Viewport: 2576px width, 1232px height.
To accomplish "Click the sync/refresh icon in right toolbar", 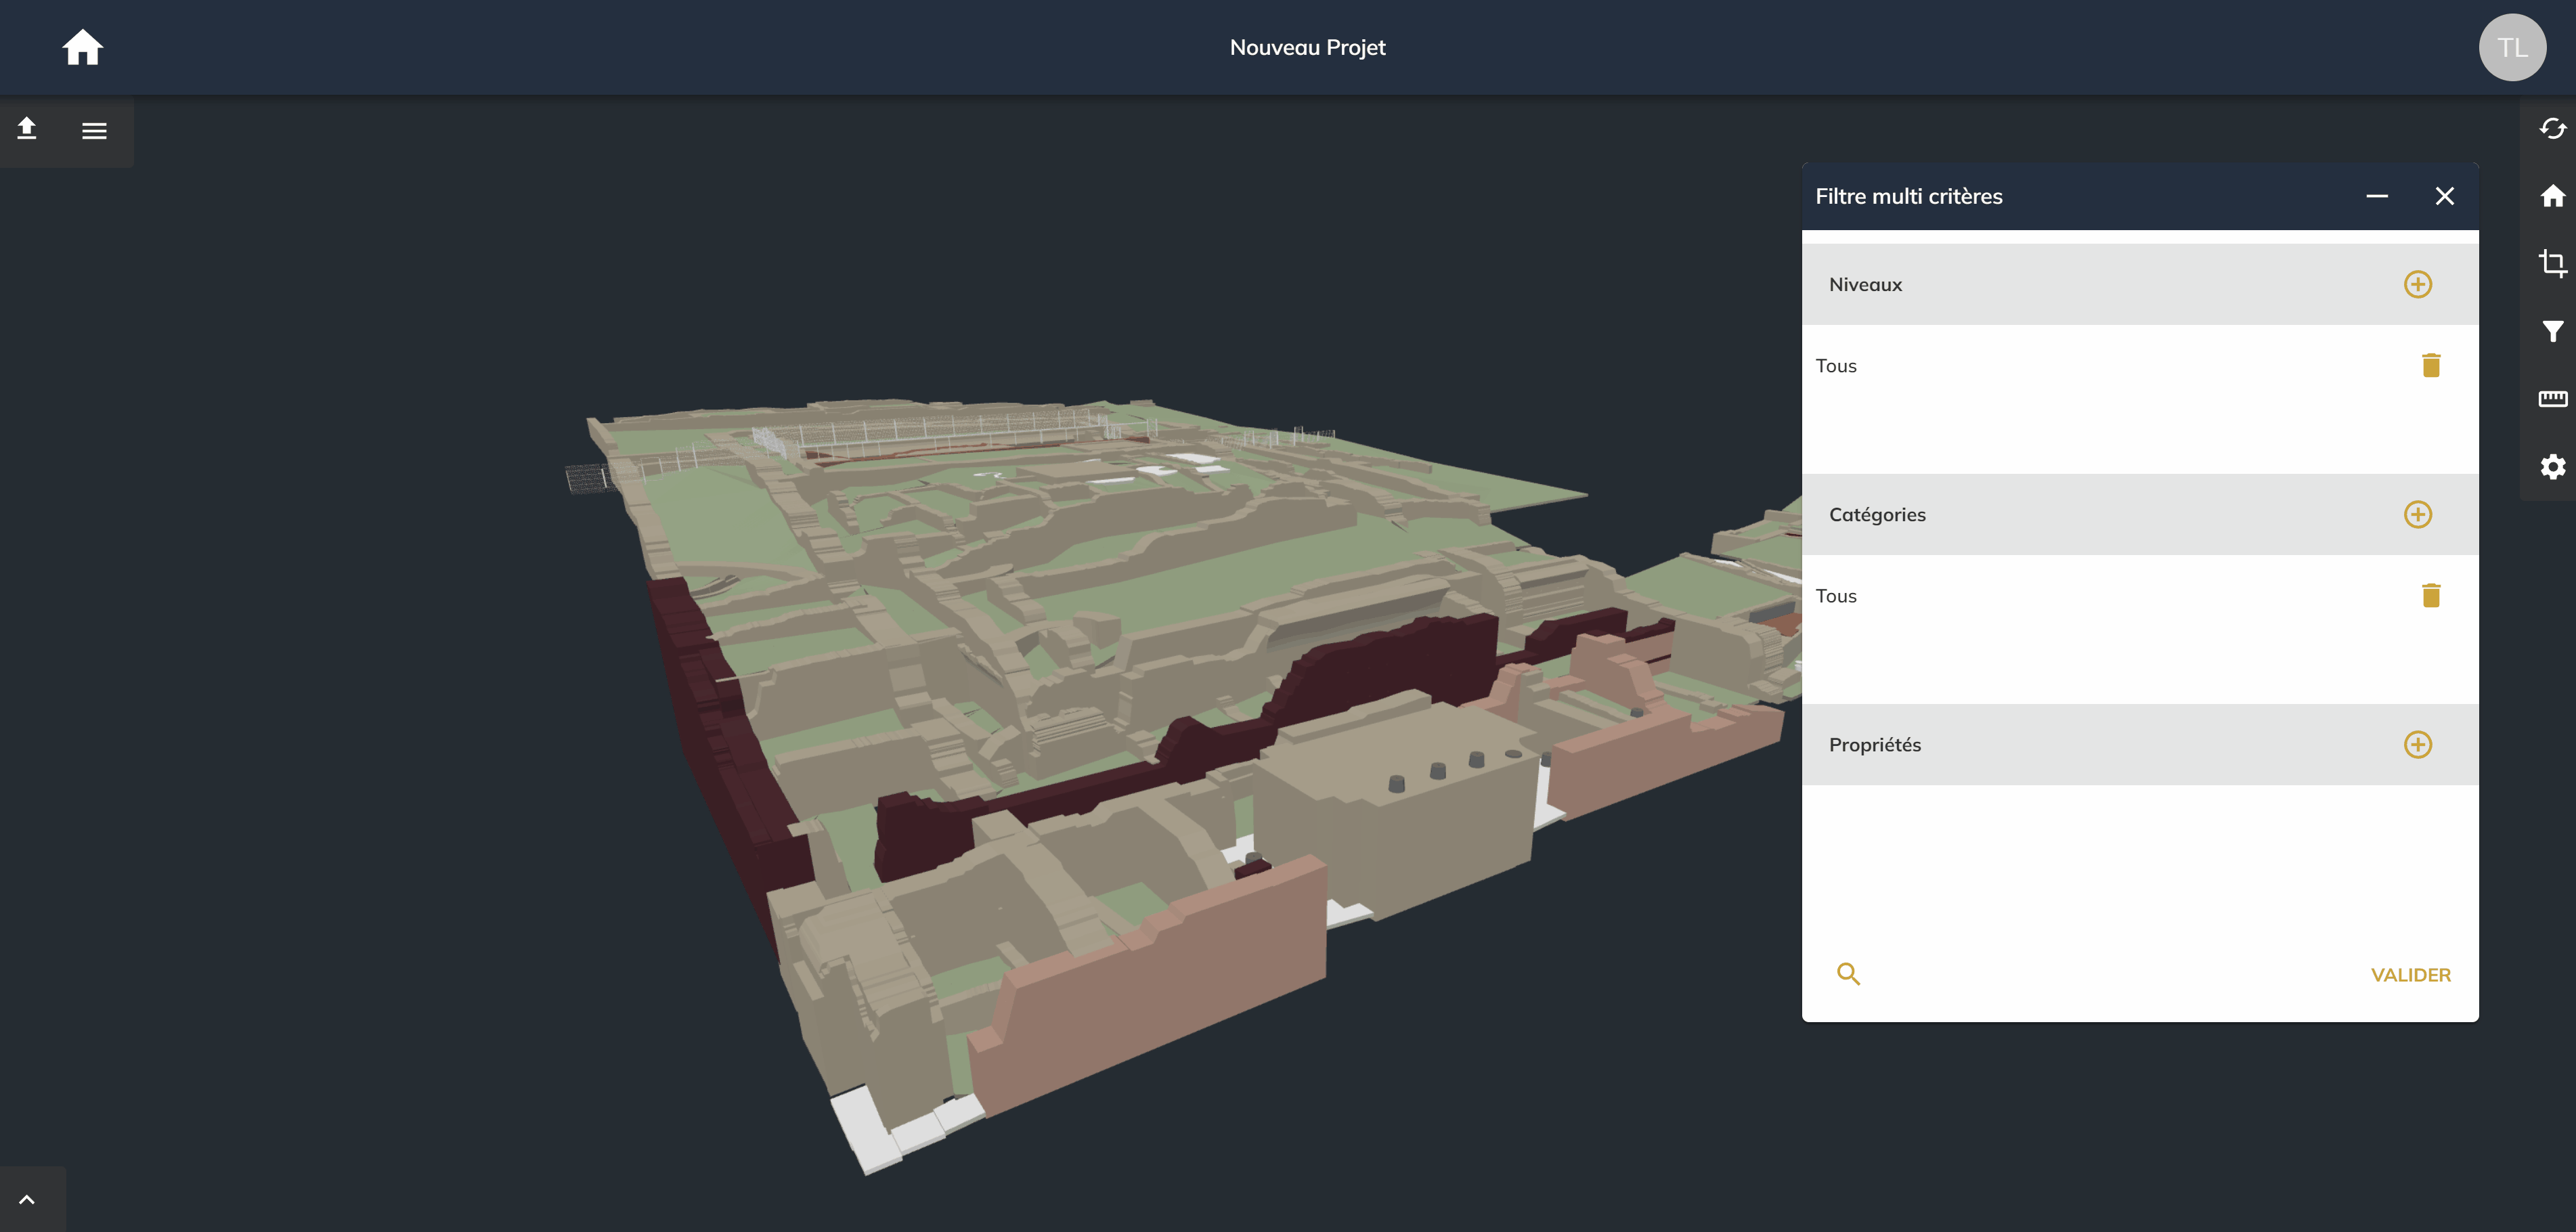I will pyautogui.click(x=2552, y=128).
